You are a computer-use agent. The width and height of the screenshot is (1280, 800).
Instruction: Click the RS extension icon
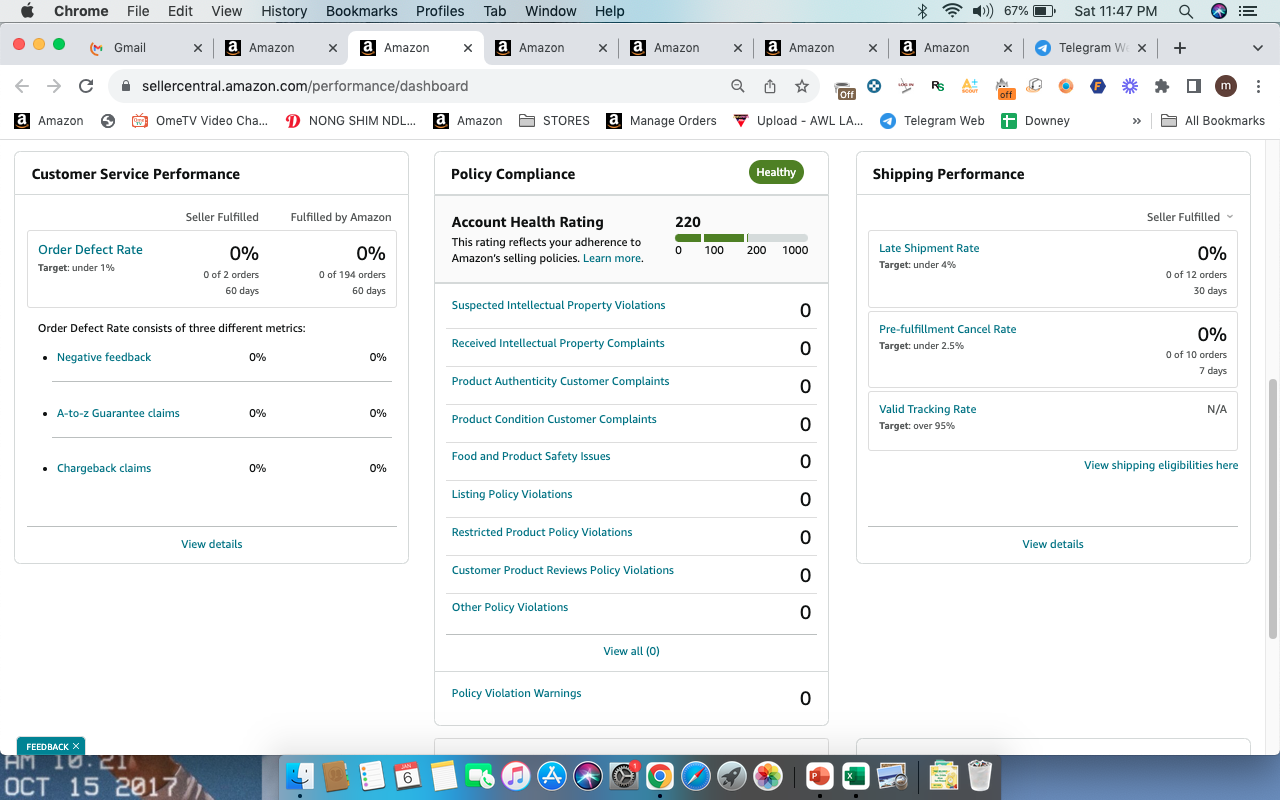938,86
